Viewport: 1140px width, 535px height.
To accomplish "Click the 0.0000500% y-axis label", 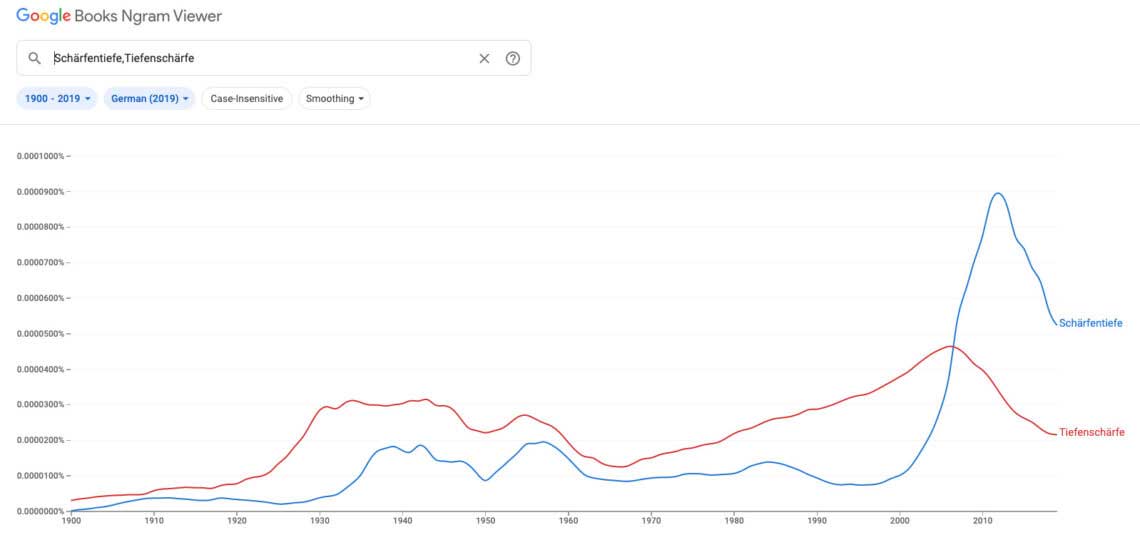I will coord(41,334).
